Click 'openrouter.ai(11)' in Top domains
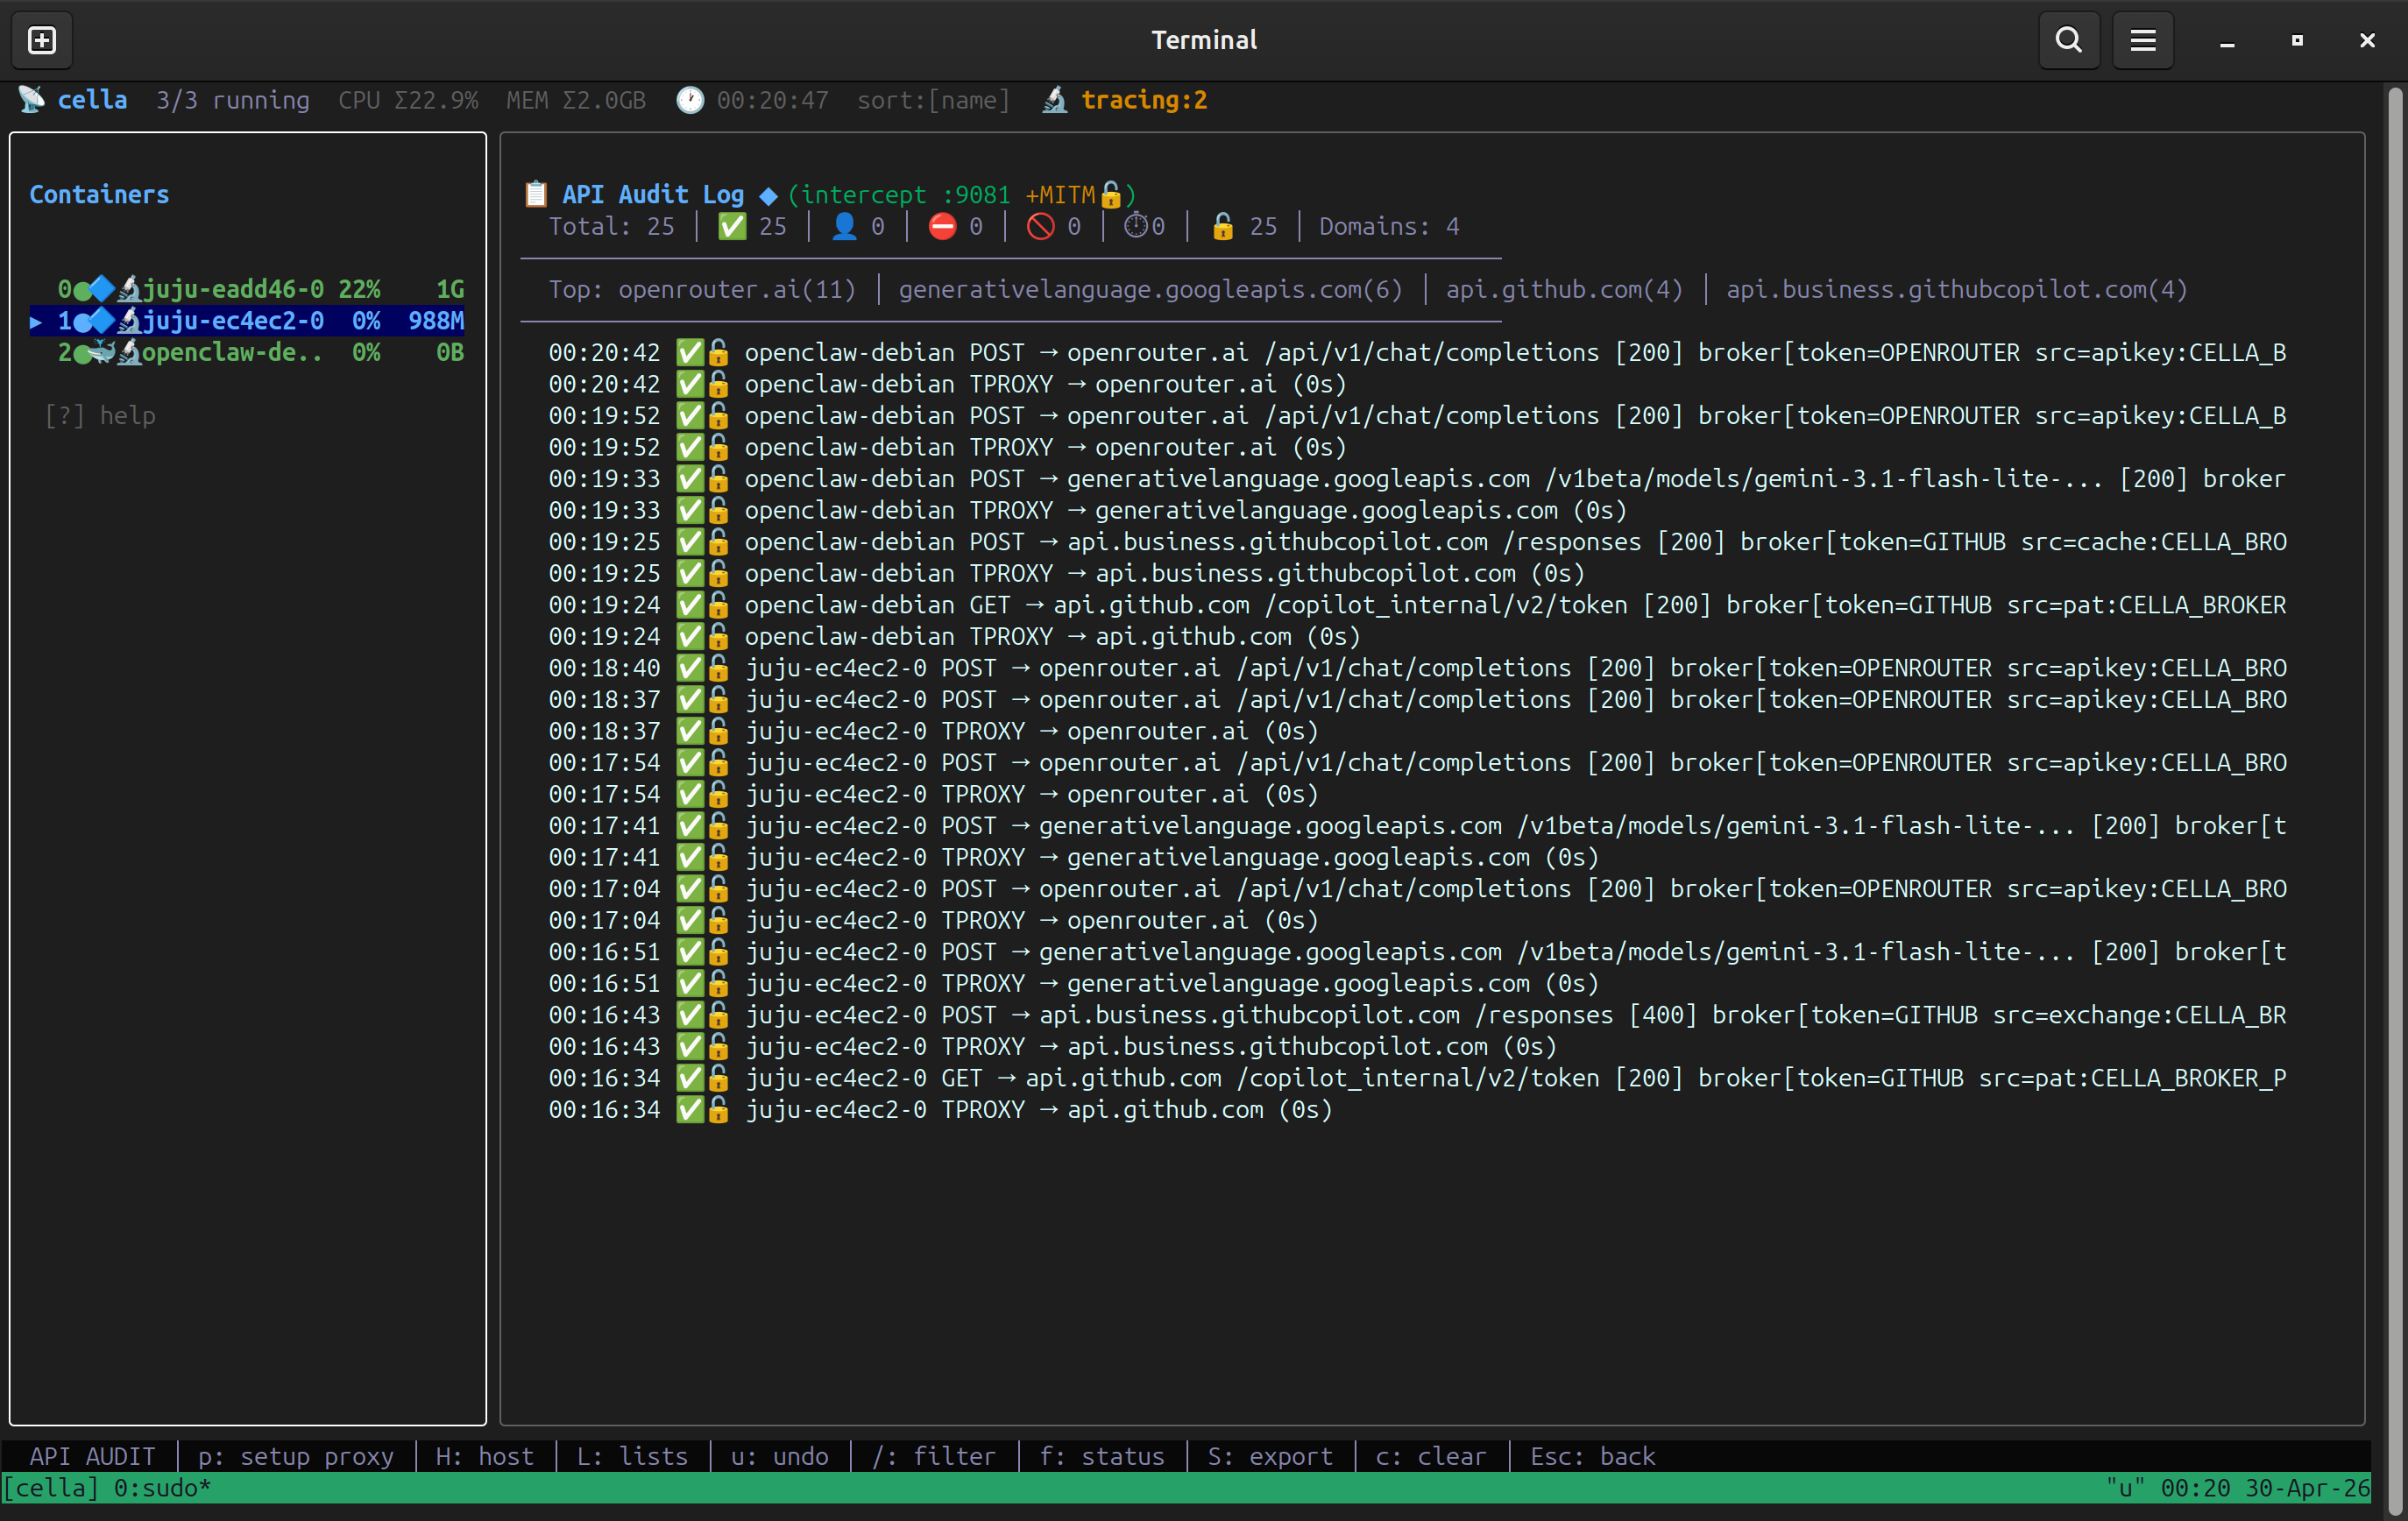Screen dimensions: 2408x1521 pyautogui.click(x=737, y=289)
